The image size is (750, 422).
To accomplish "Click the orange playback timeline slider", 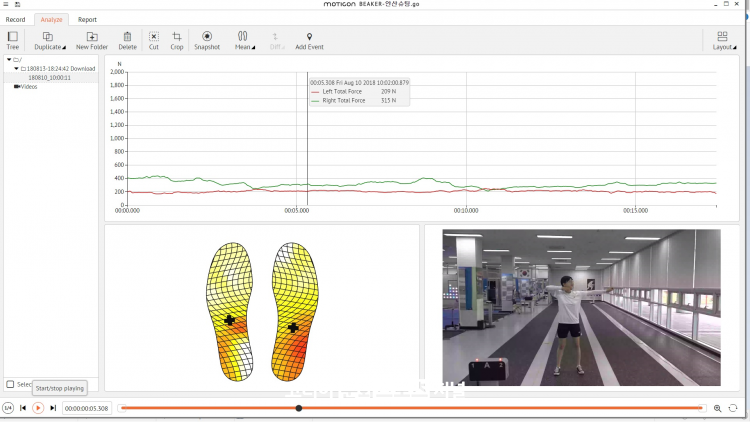I will (x=411, y=408).
